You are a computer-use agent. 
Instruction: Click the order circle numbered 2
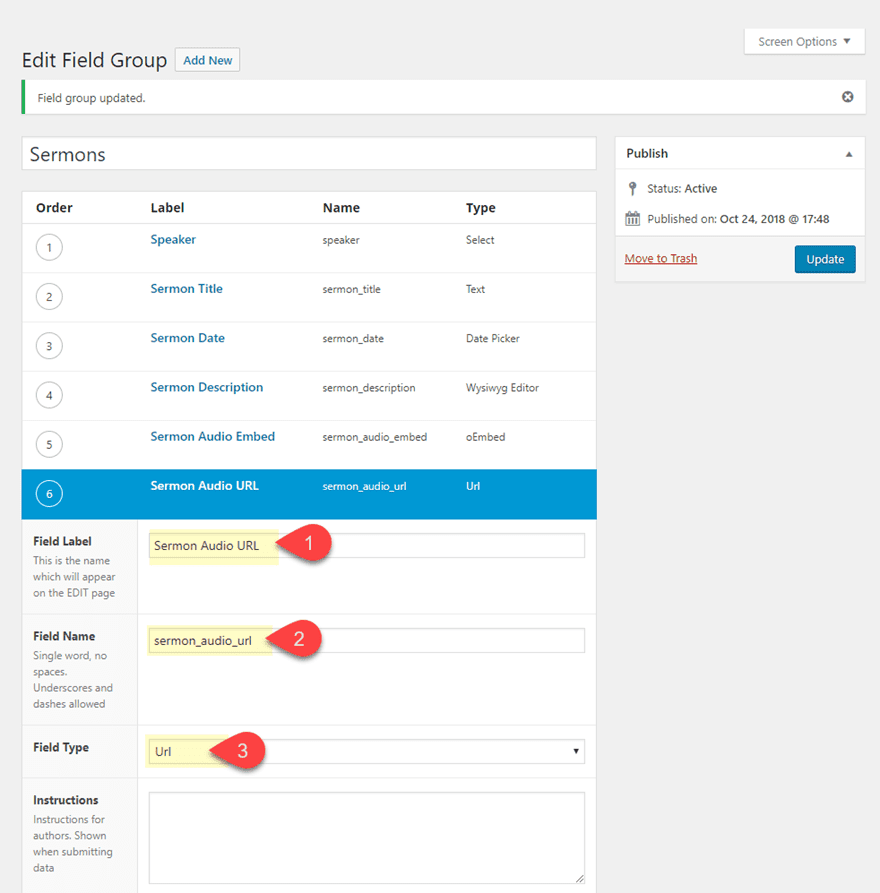[49, 296]
